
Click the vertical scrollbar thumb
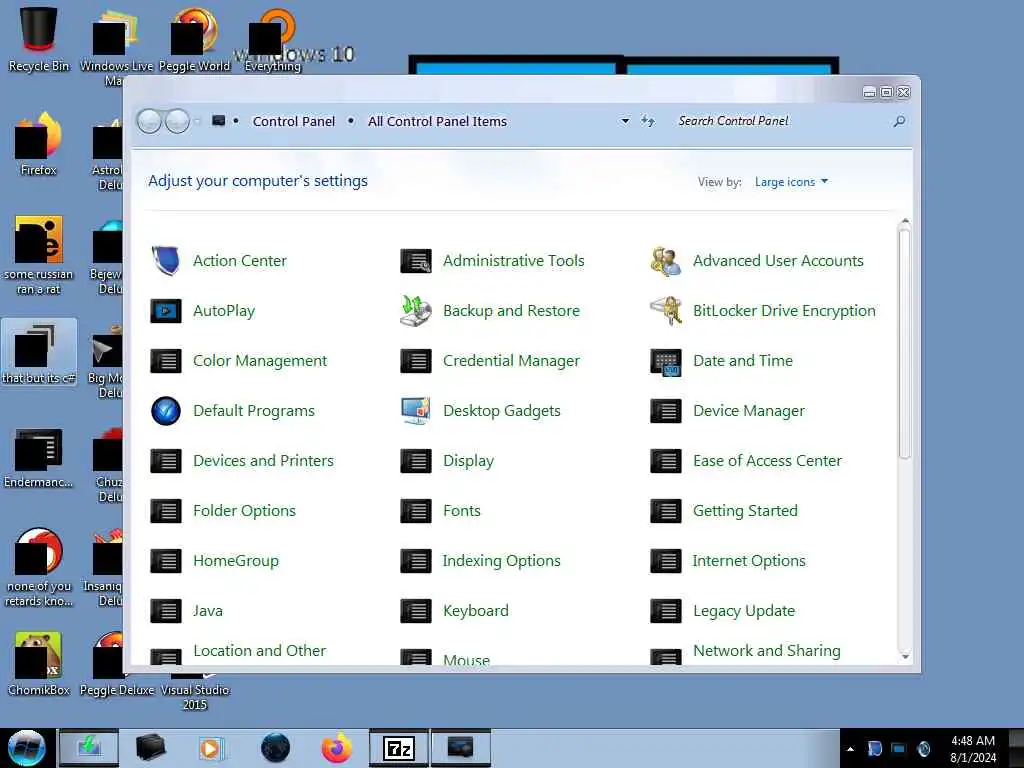[904, 344]
